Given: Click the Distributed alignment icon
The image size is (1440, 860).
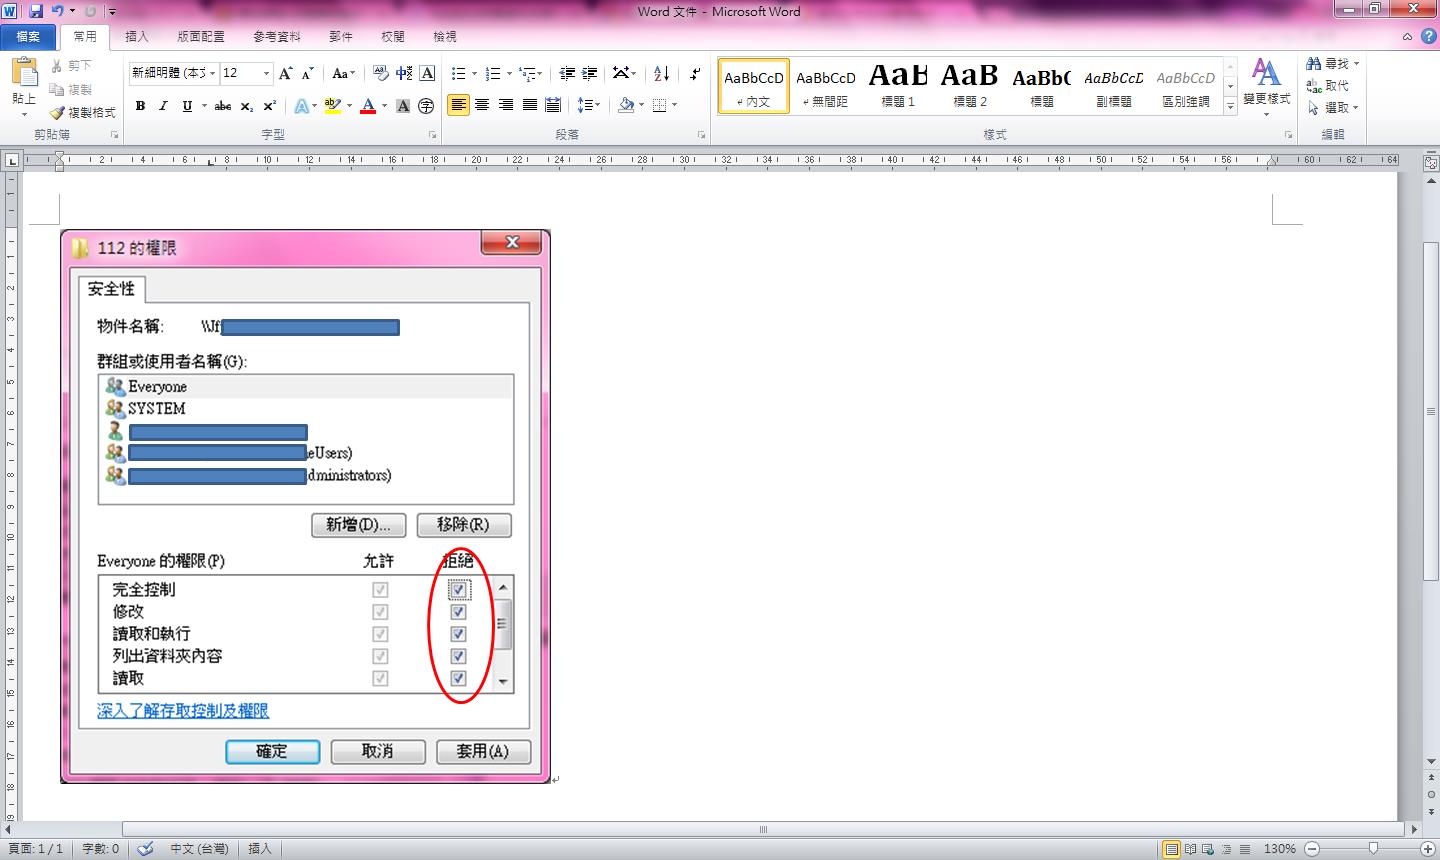Looking at the screenshot, I should coord(555,105).
